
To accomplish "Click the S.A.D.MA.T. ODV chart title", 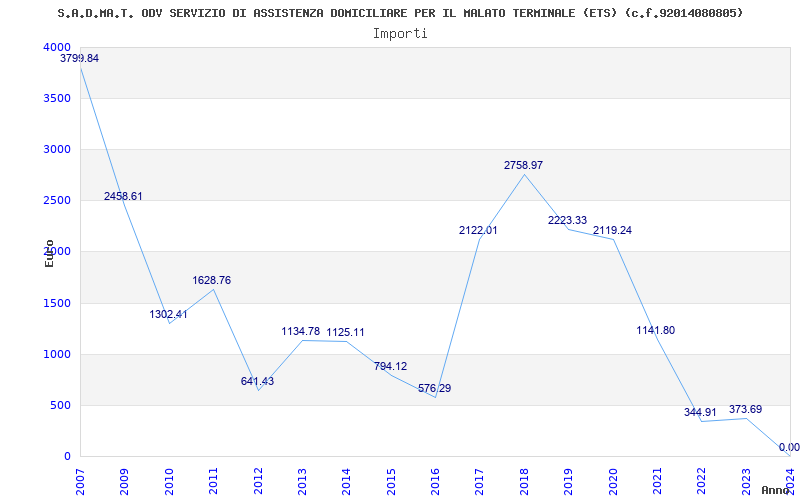I will pyautogui.click(x=400, y=13).
